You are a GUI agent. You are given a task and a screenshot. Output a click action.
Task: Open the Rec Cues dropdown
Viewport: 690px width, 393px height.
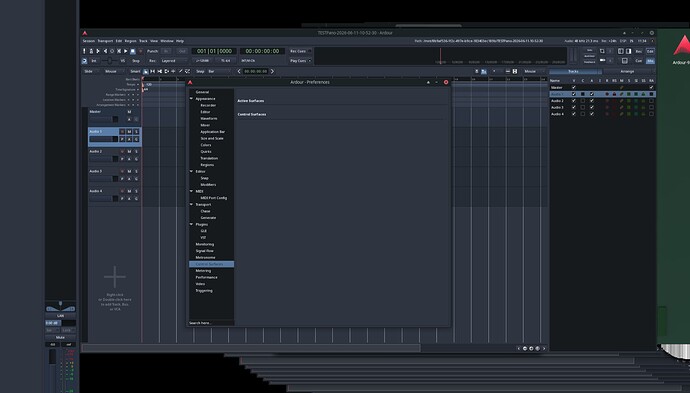301,51
